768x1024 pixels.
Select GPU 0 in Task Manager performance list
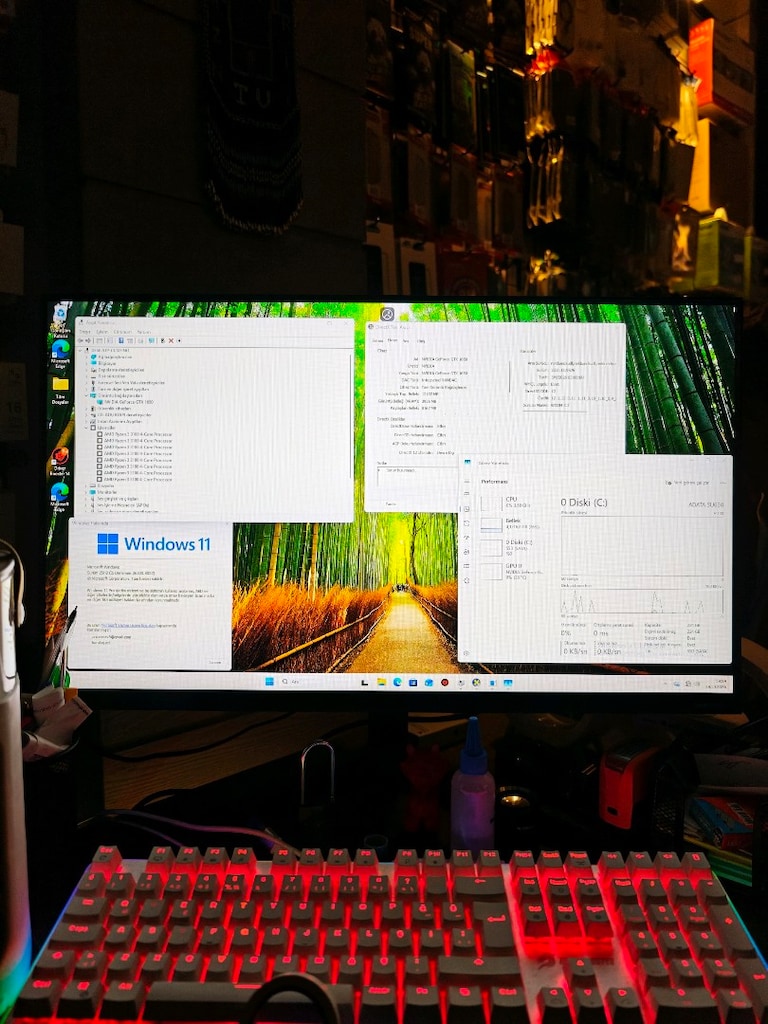click(x=509, y=571)
